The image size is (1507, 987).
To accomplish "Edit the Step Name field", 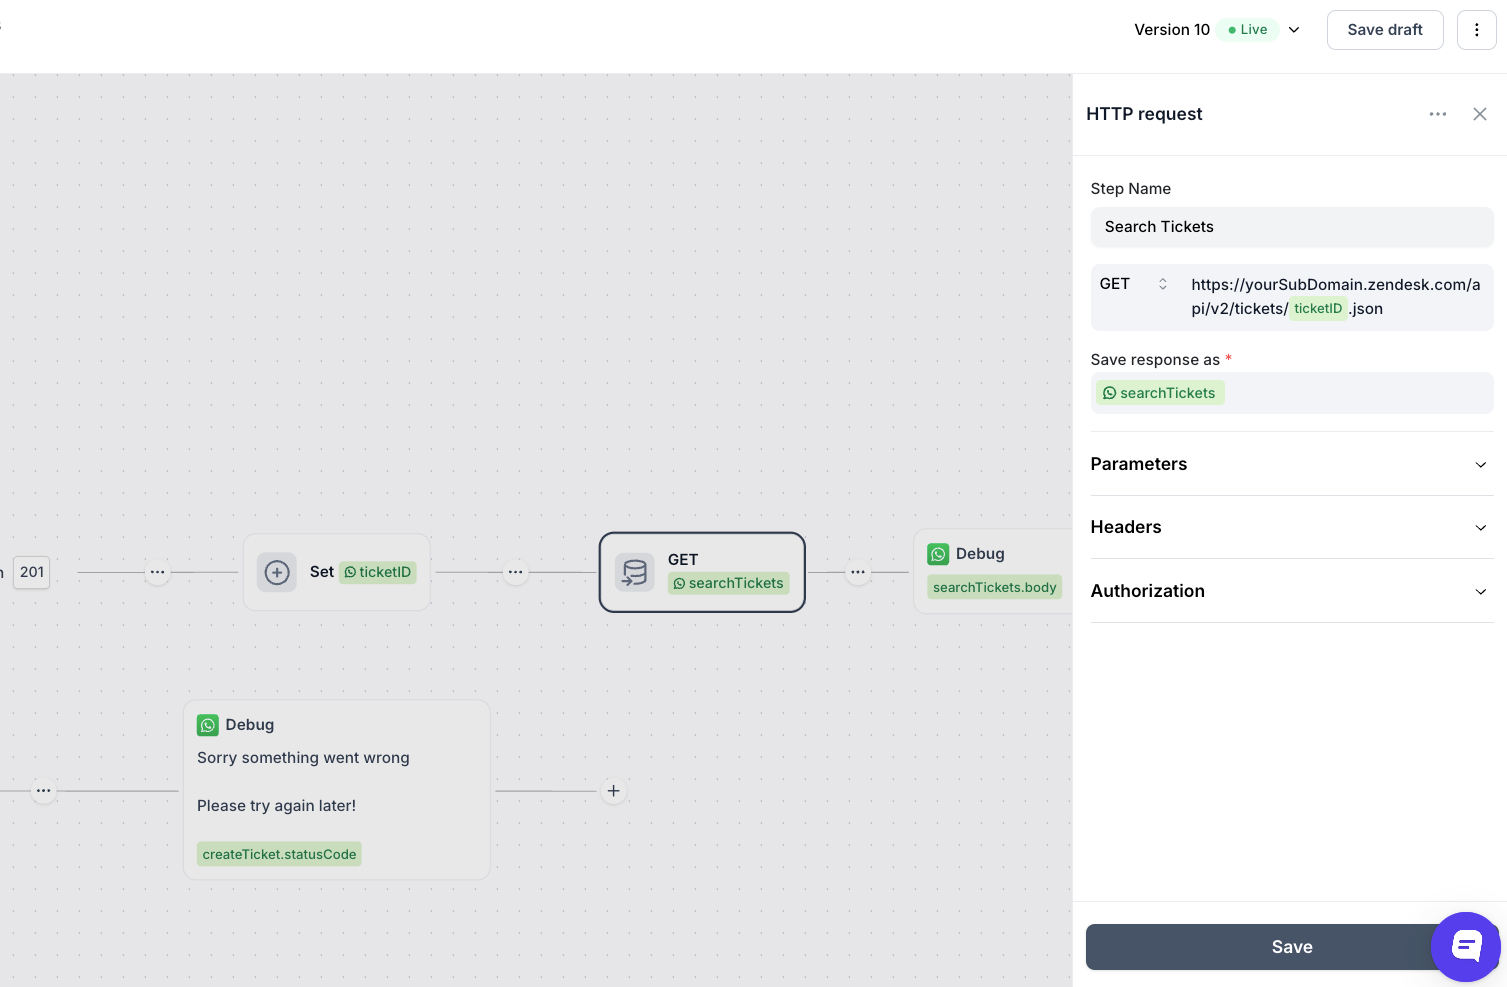I will (x=1292, y=227).
